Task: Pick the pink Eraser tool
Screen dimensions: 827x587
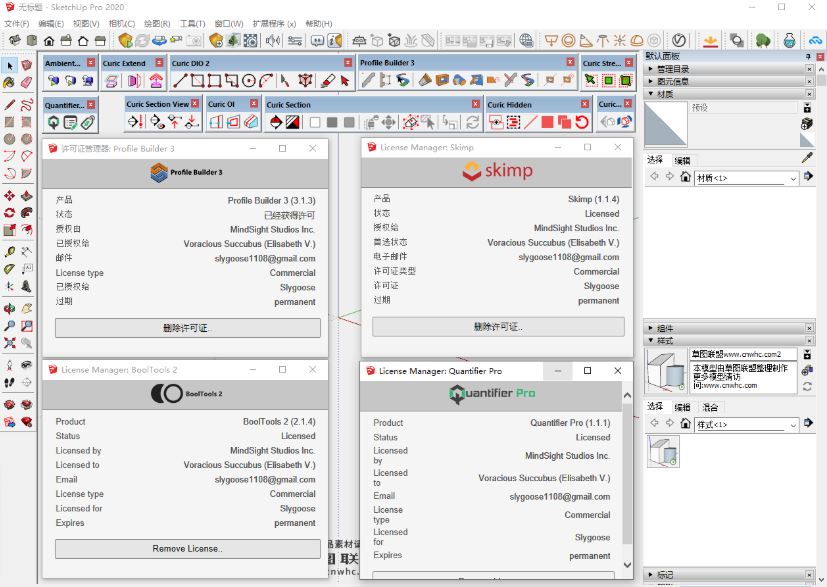Action: pyautogui.click(x=26, y=82)
